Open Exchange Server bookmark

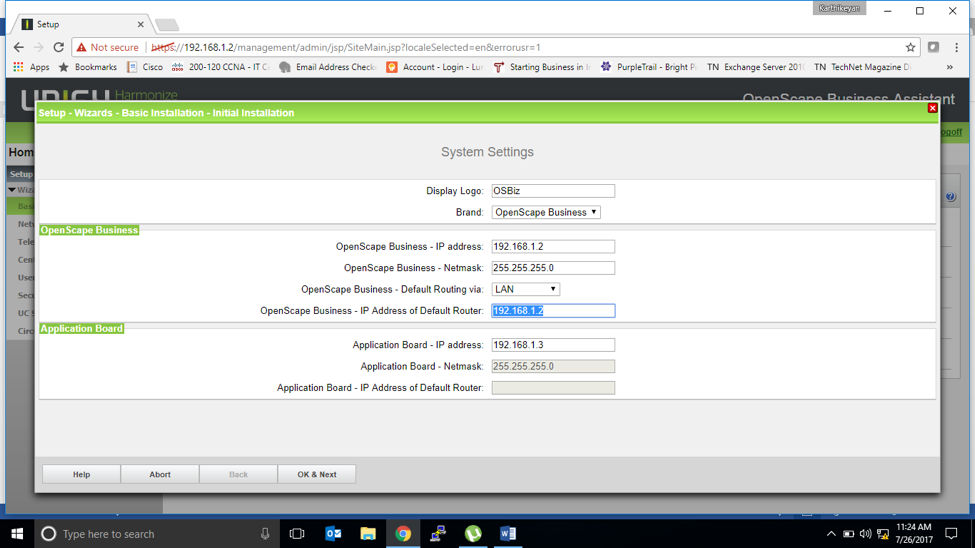click(x=756, y=67)
